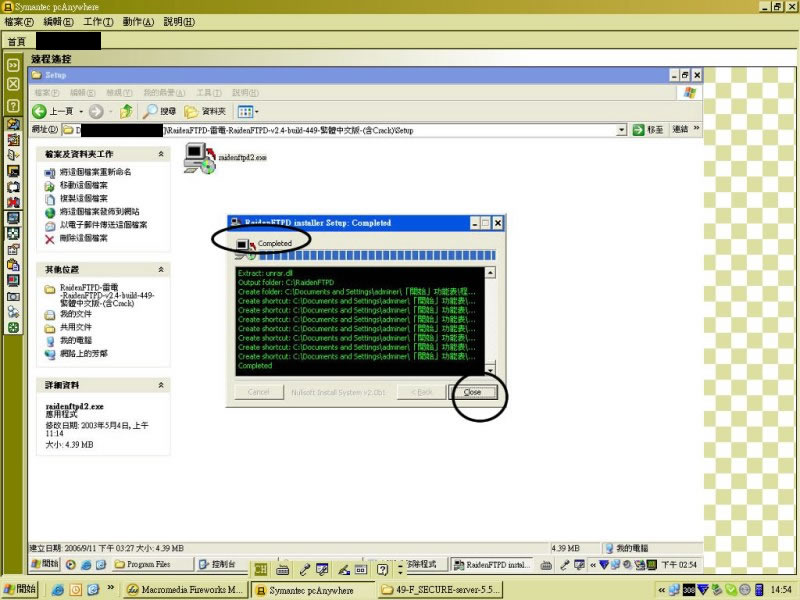Viewport: 800px width, 600px height.
Task: Click the Up folder icon in Setup toolbar
Action: 126,111
